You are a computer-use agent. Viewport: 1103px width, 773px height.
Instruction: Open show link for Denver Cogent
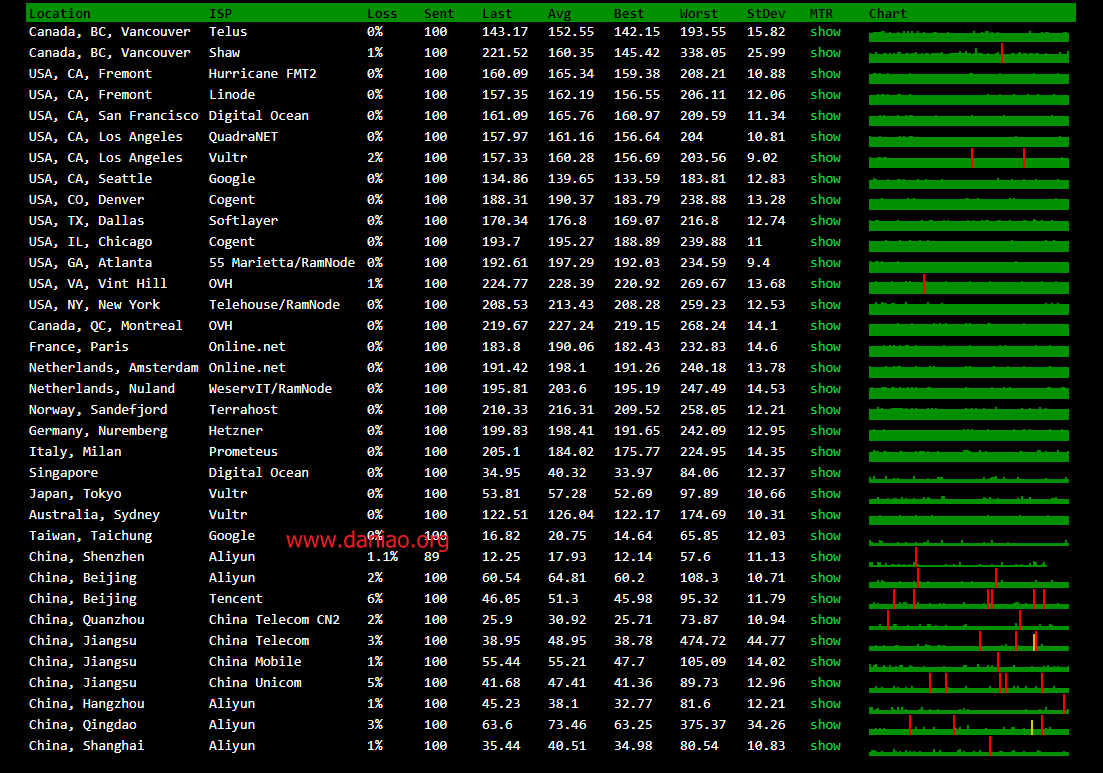(x=825, y=200)
